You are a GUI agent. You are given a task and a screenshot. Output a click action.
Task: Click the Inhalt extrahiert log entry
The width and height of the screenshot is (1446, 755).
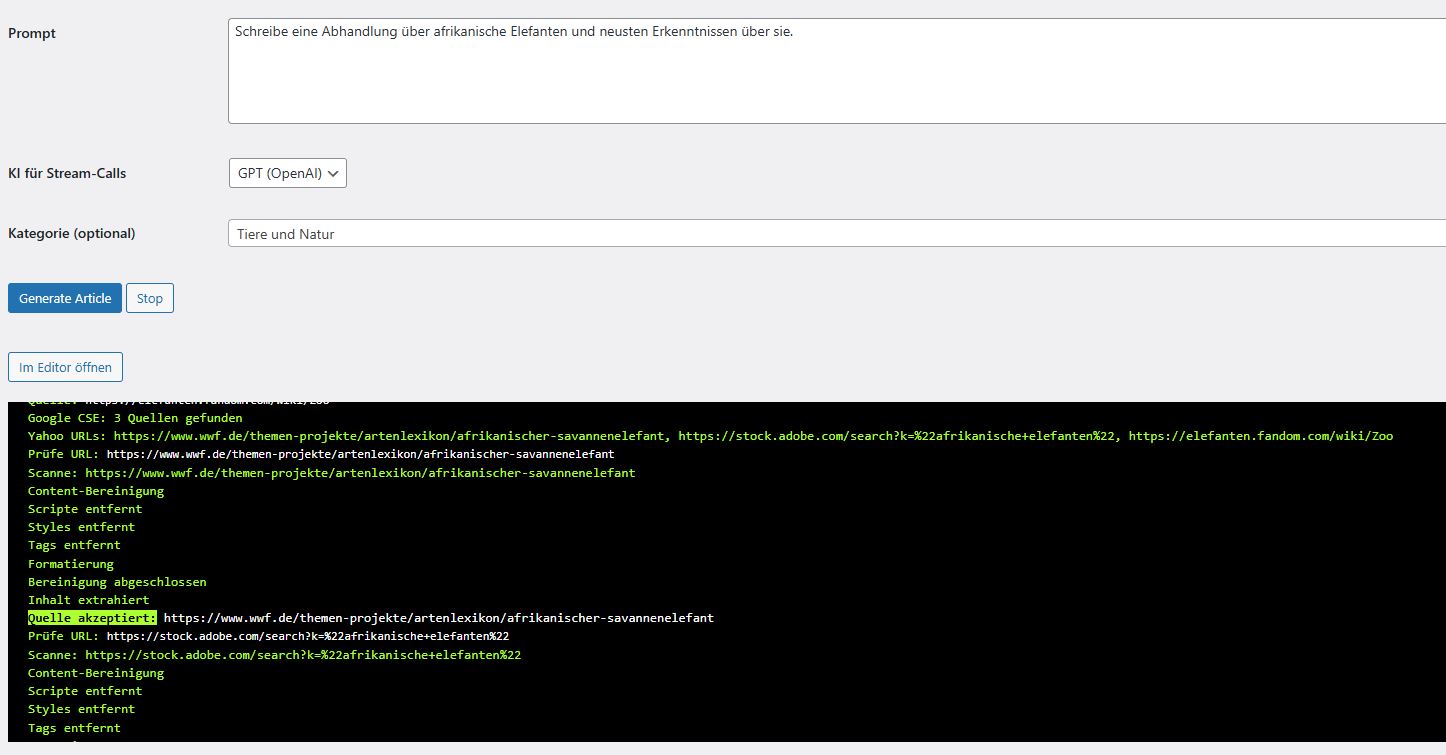click(x=88, y=600)
